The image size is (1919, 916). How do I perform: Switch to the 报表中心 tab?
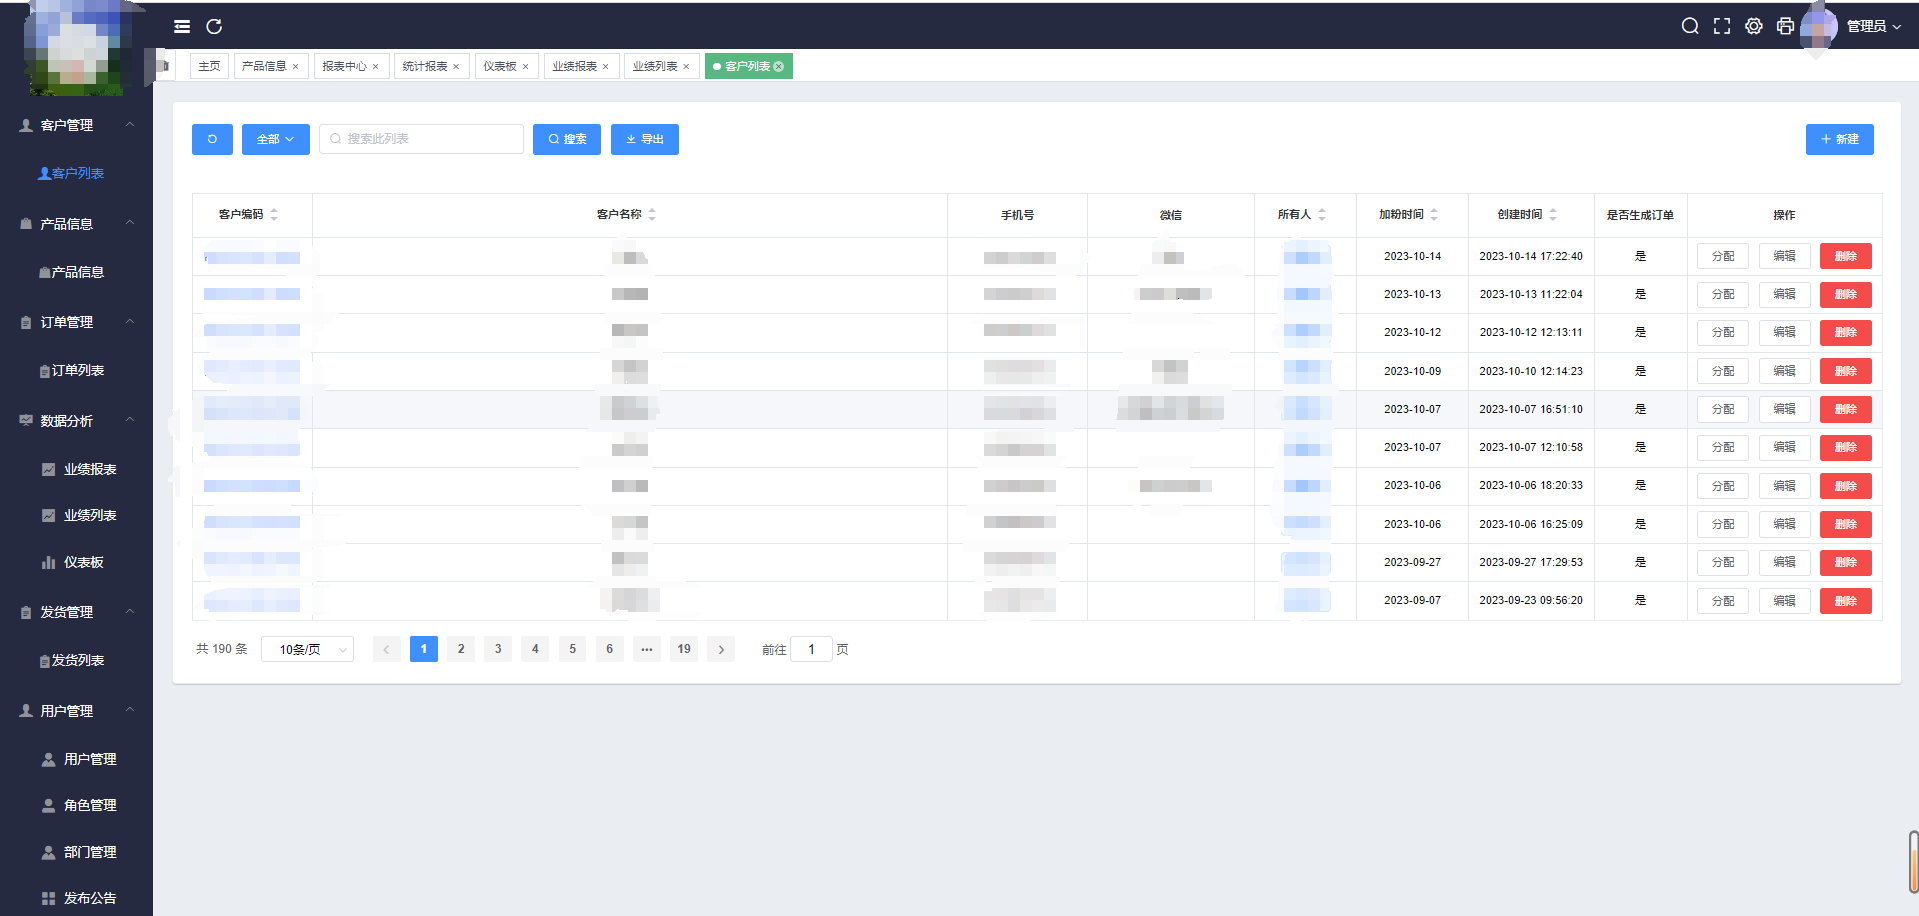click(344, 66)
